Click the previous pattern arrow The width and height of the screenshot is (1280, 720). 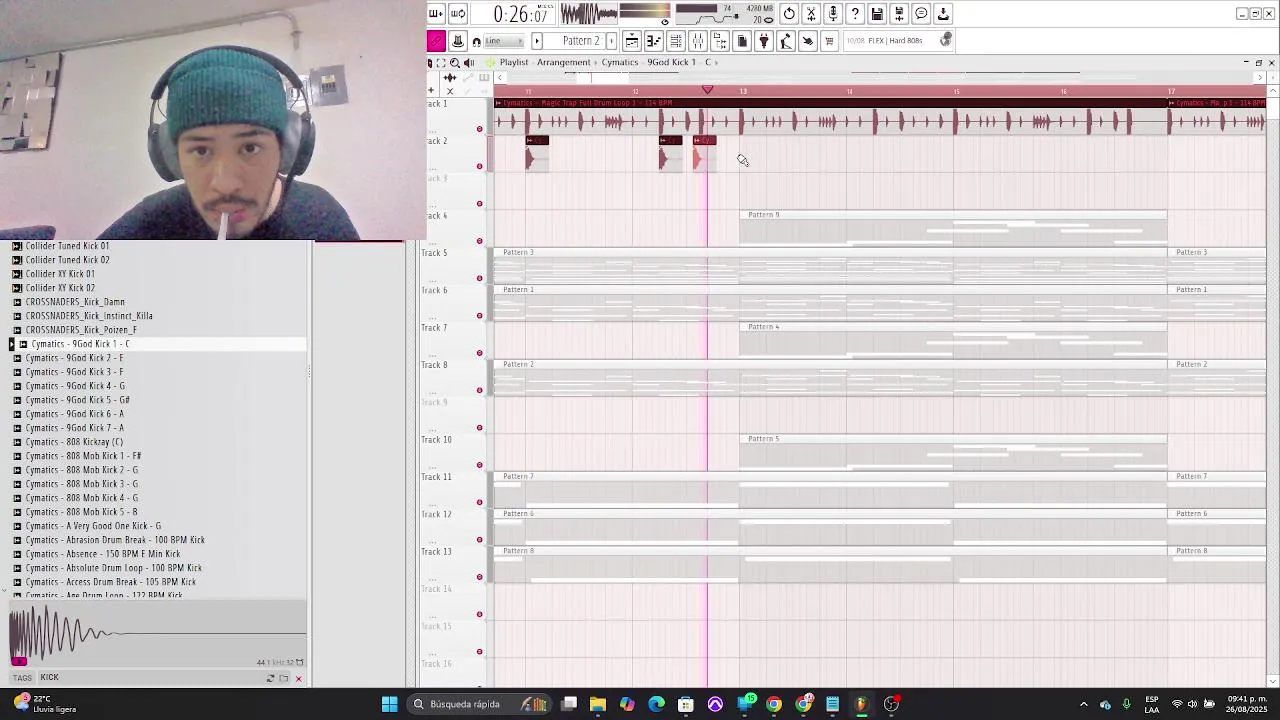pyautogui.click(x=537, y=41)
